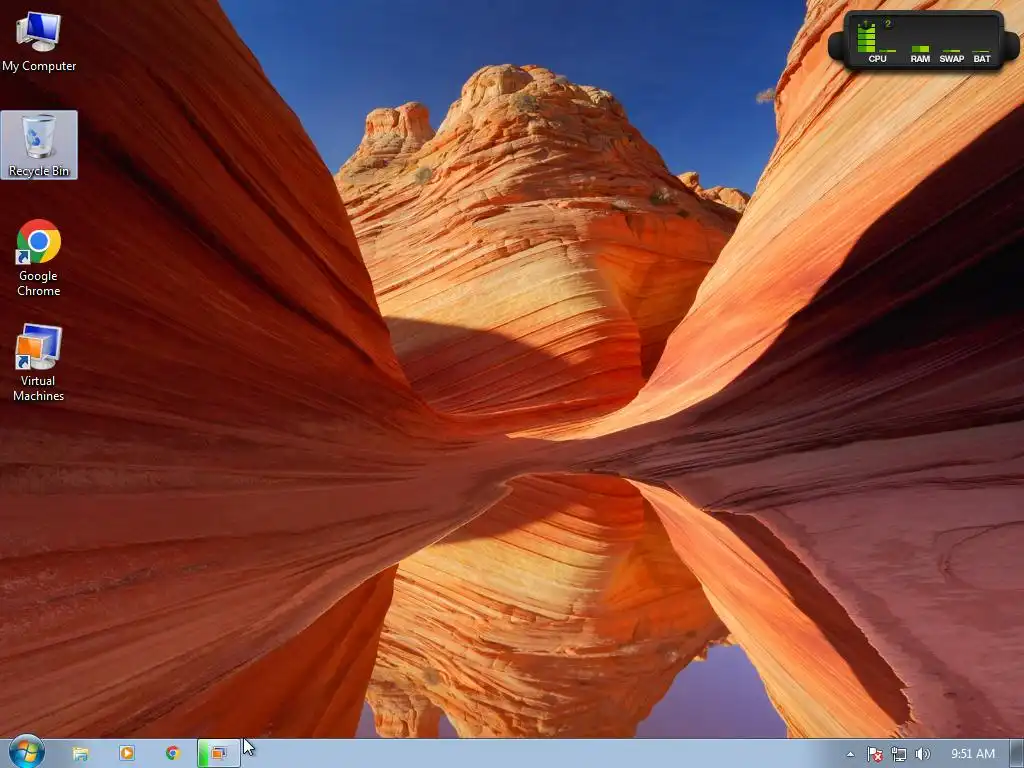Select the Virtual Machines desktop shortcut

pos(39,362)
